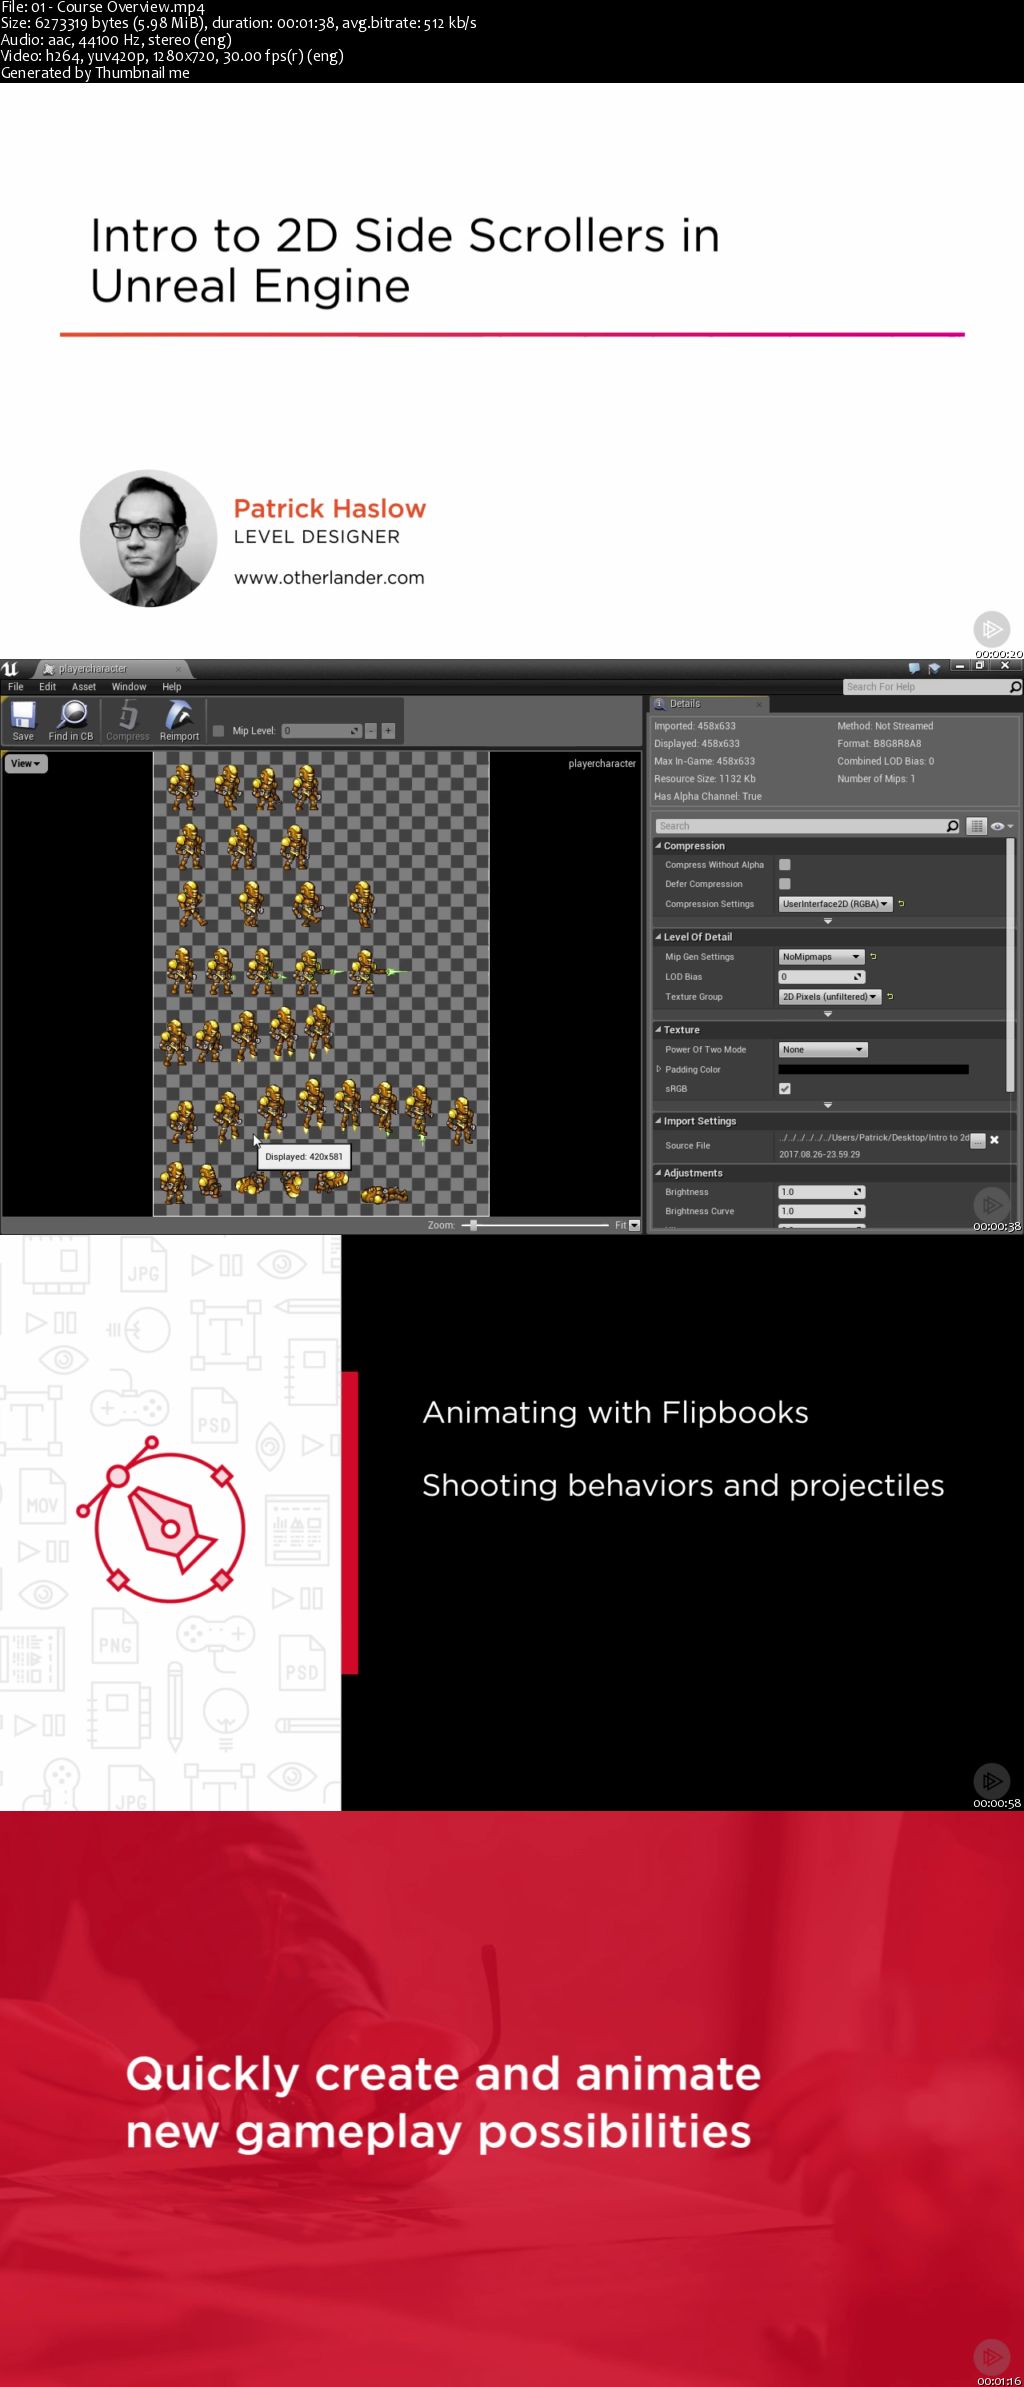This screenshot has height=2387, width=1024.
Task: Open the Details view options eye menu
Action: click(x=1001, y=826)
